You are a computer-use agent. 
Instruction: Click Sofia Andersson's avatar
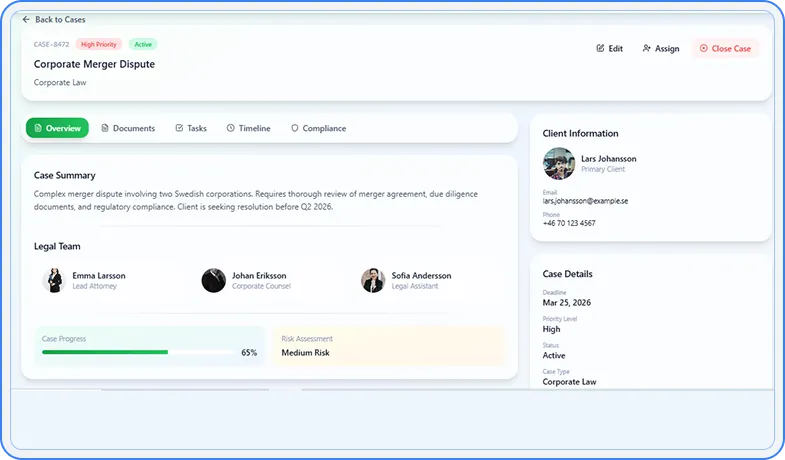point(372,280)
